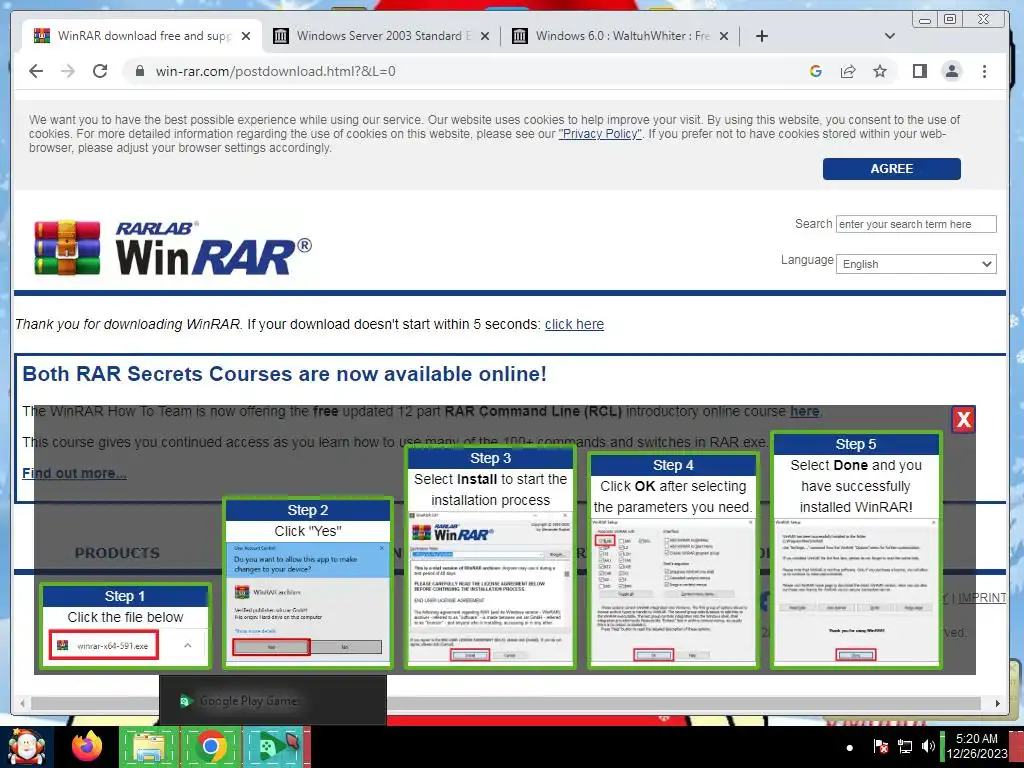Screen dimensions: 1024x768
Task: Click the Google Play Games tooltip preview
Action: click(x=273, y=701)
